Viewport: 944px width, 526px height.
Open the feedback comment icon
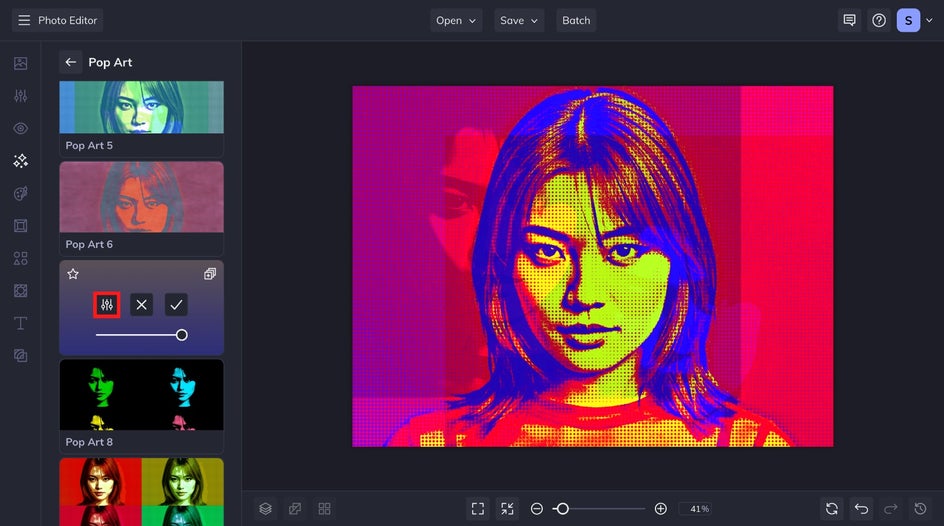click(849, 20)
